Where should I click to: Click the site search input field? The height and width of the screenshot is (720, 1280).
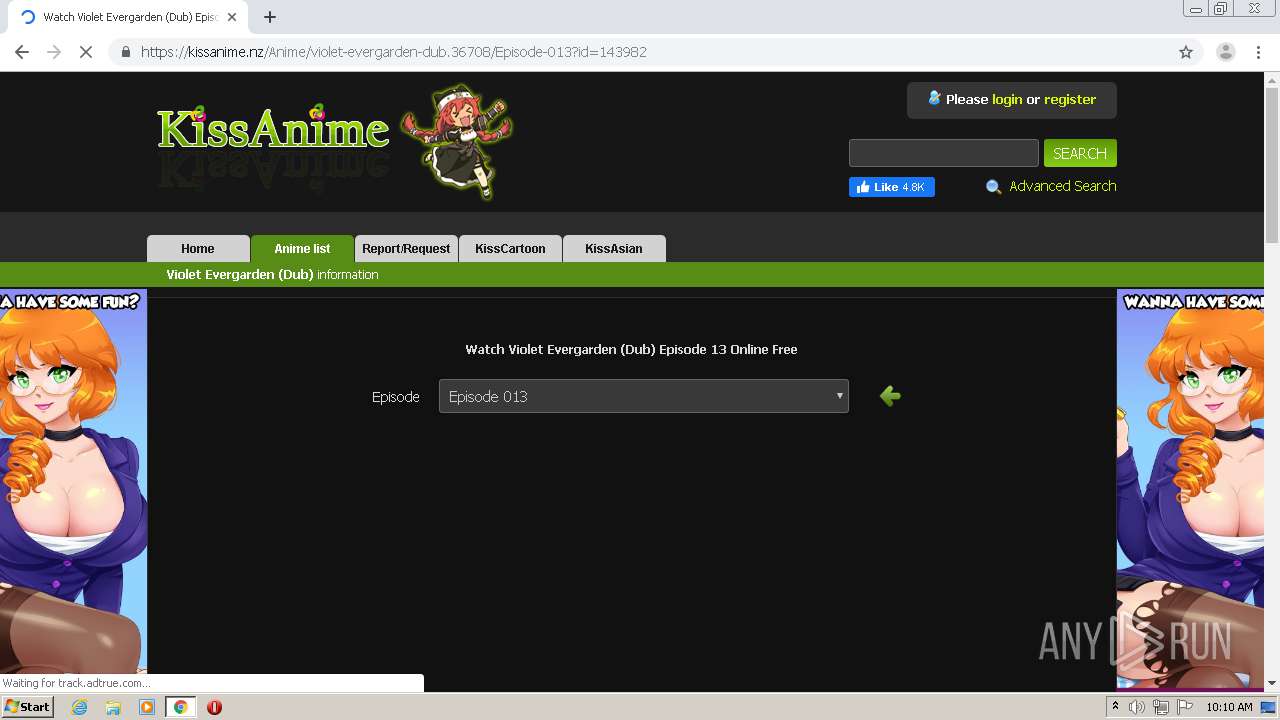tap(944, 153)
